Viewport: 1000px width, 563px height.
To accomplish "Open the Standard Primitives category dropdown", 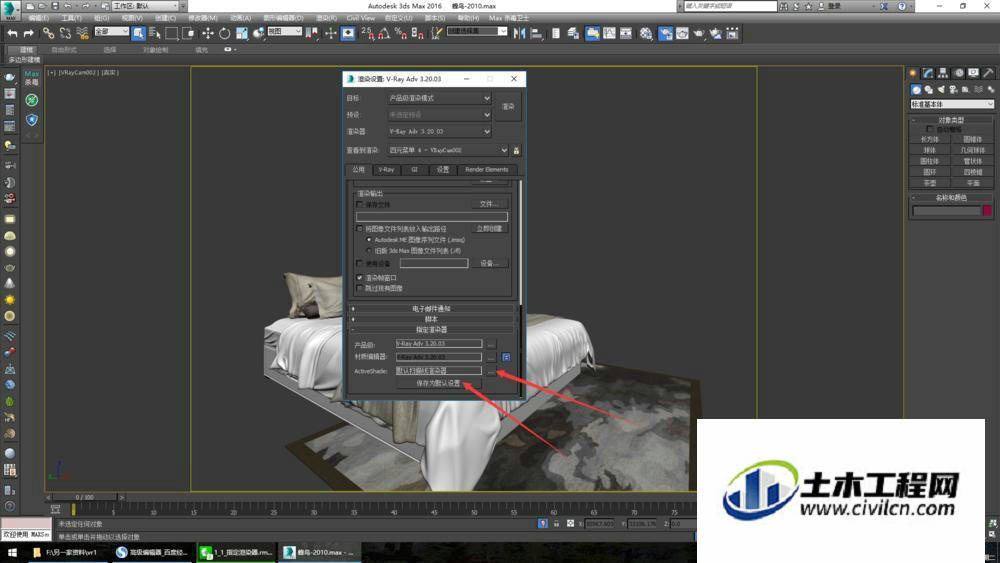I will click(x=952, y=104).
